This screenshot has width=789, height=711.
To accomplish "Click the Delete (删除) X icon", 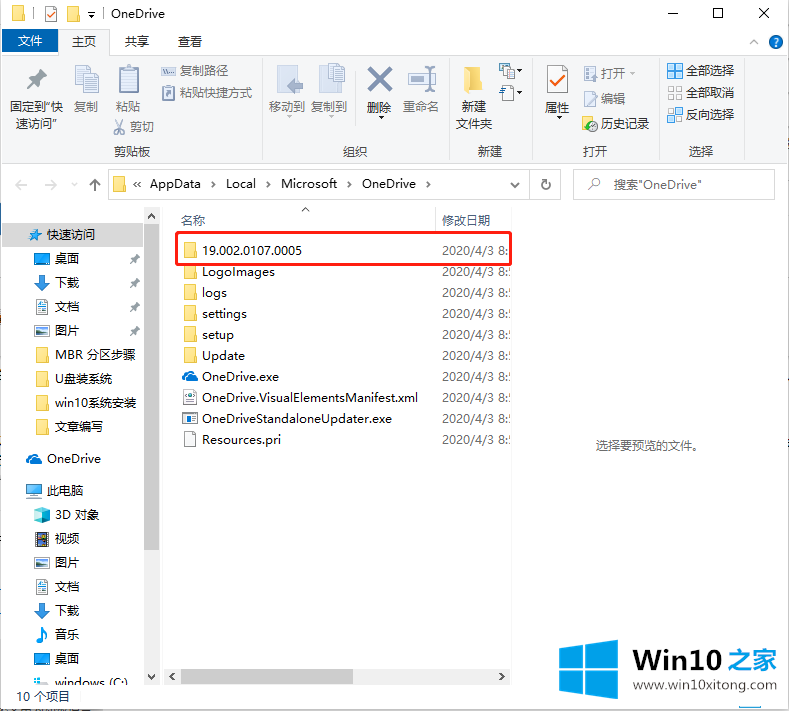I will [379, 80].
